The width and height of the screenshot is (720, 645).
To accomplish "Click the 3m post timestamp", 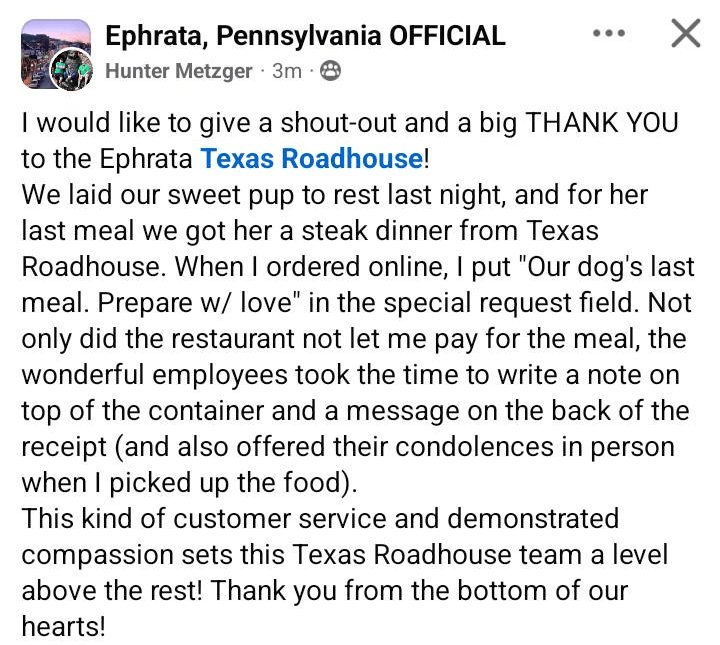I will [287, 71].
